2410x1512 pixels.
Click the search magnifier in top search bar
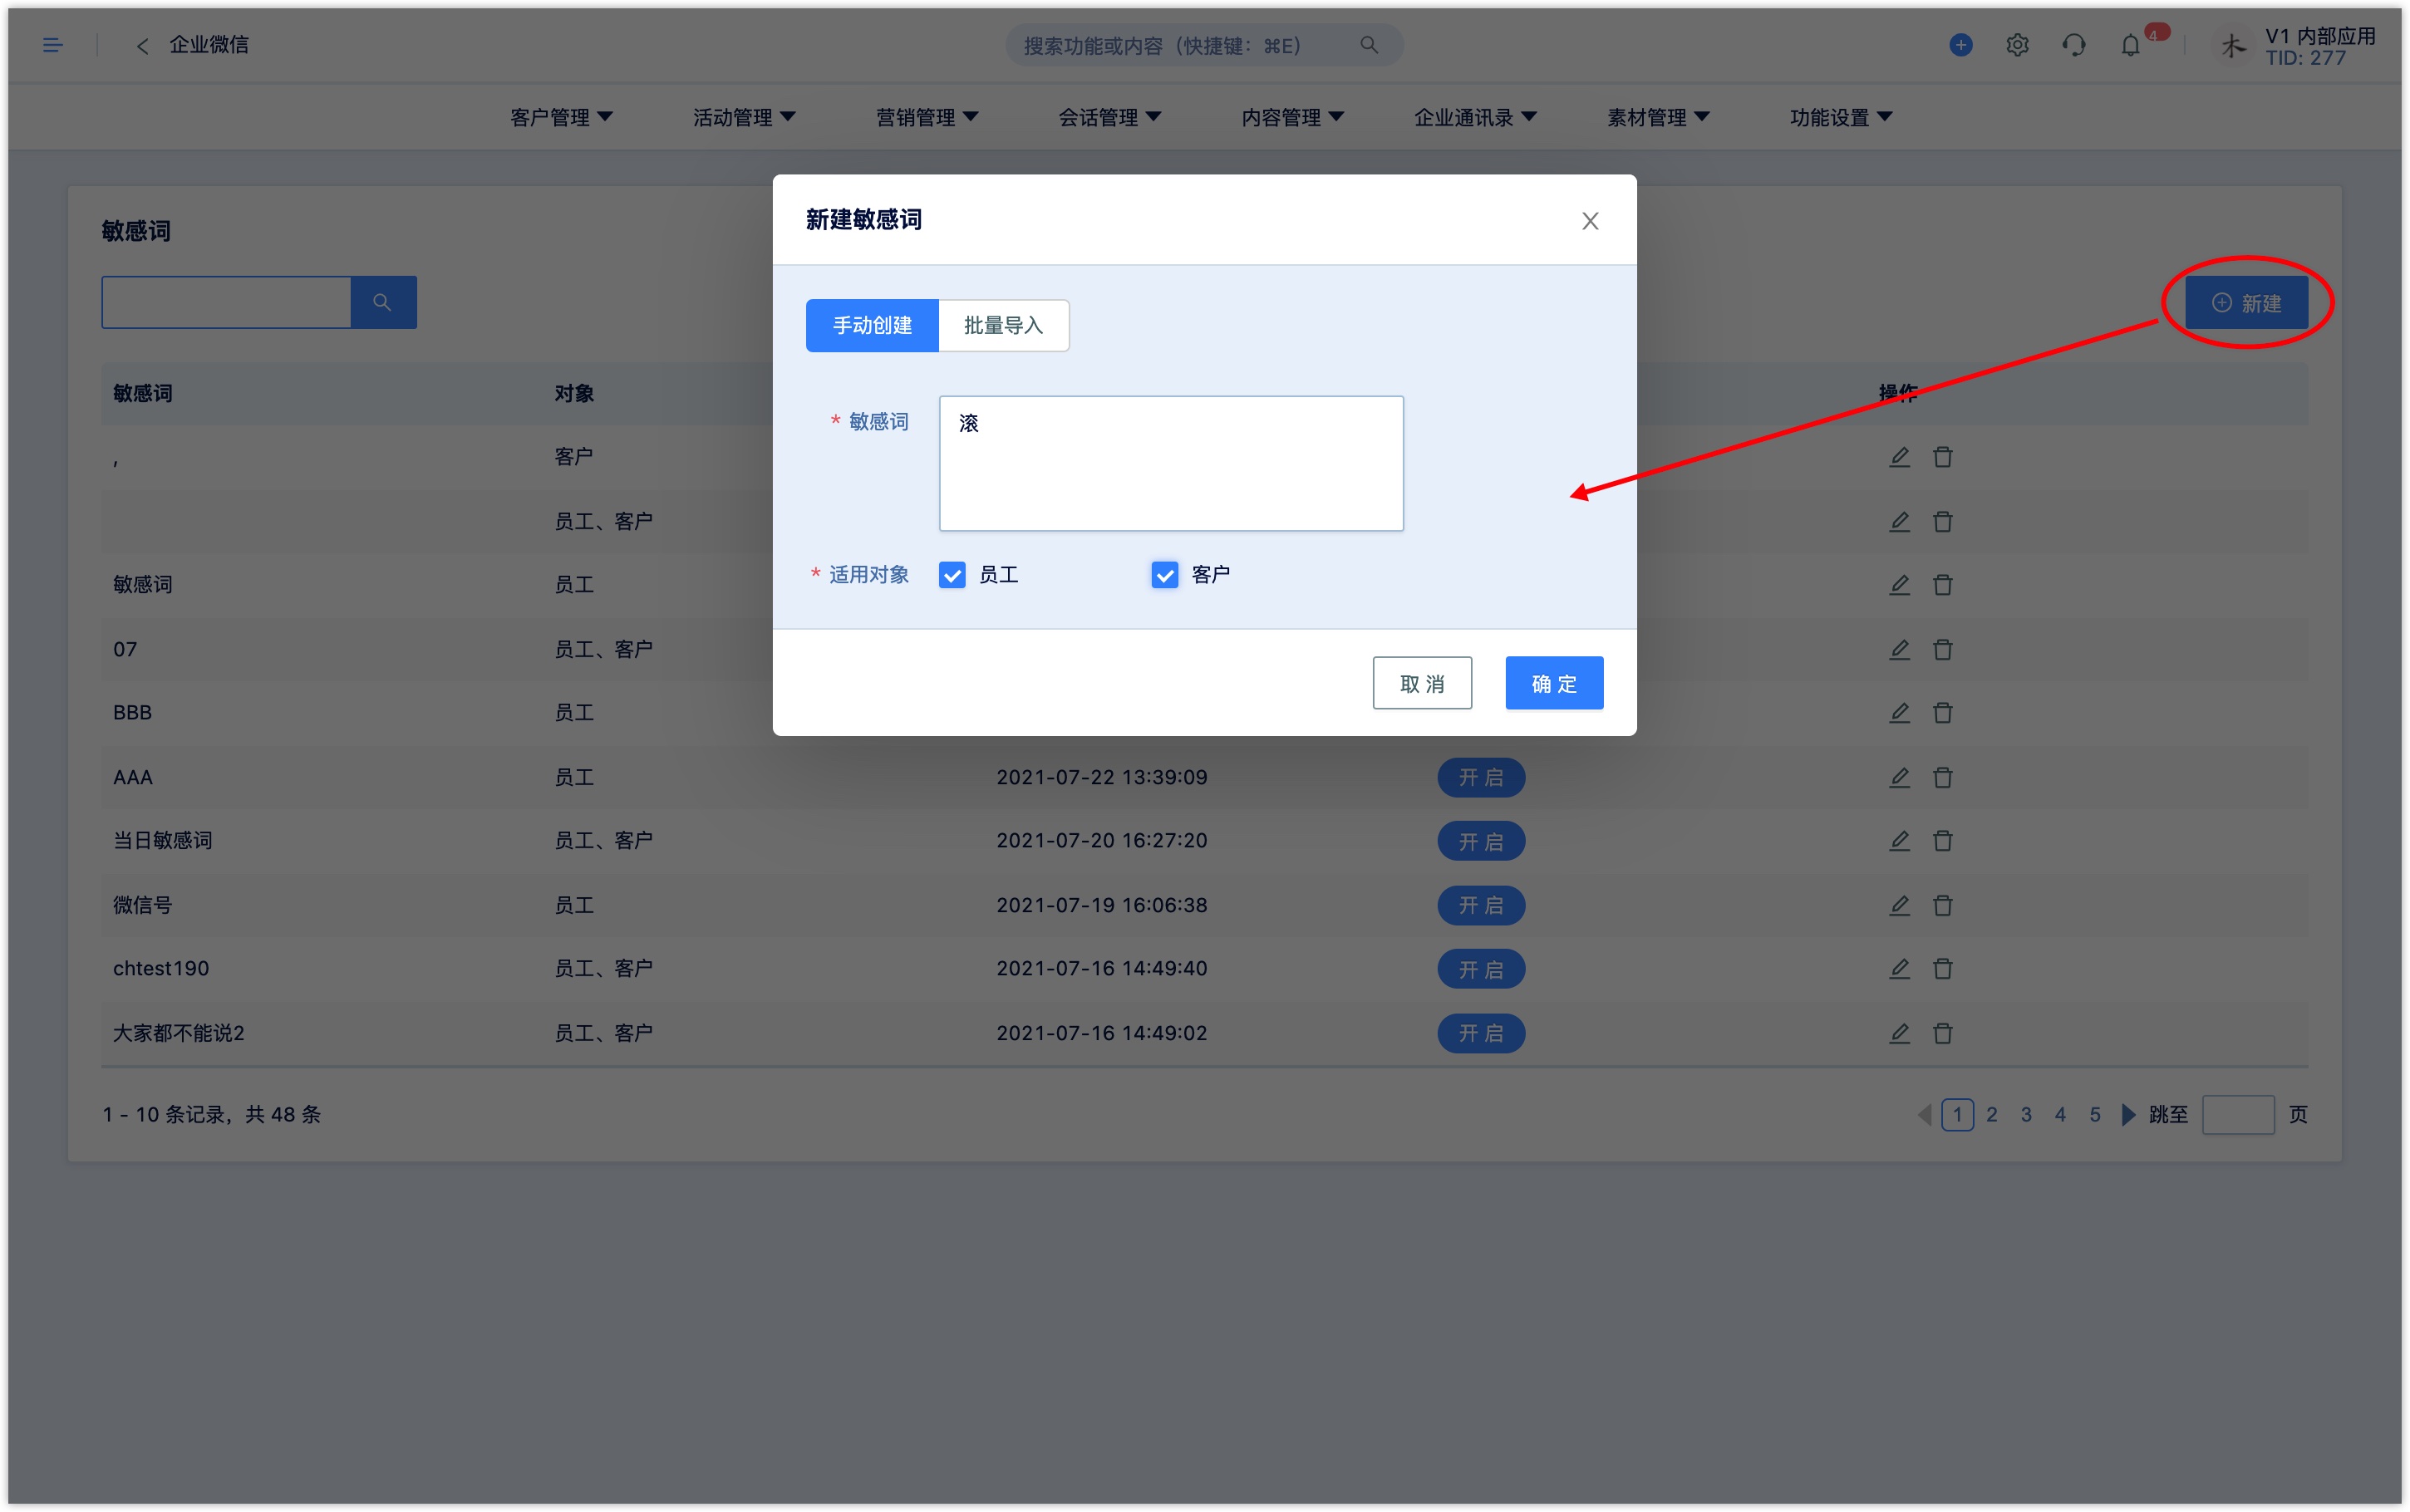(1369, 45)
